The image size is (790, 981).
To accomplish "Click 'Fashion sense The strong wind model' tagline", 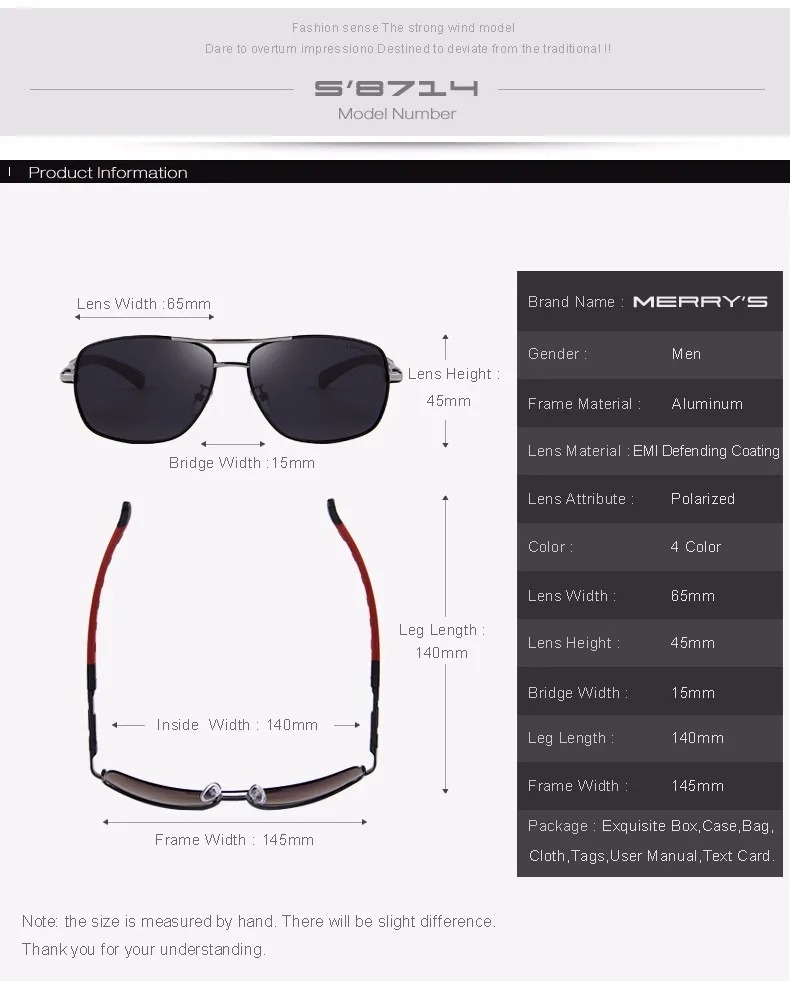I will (x=403, y=28).
